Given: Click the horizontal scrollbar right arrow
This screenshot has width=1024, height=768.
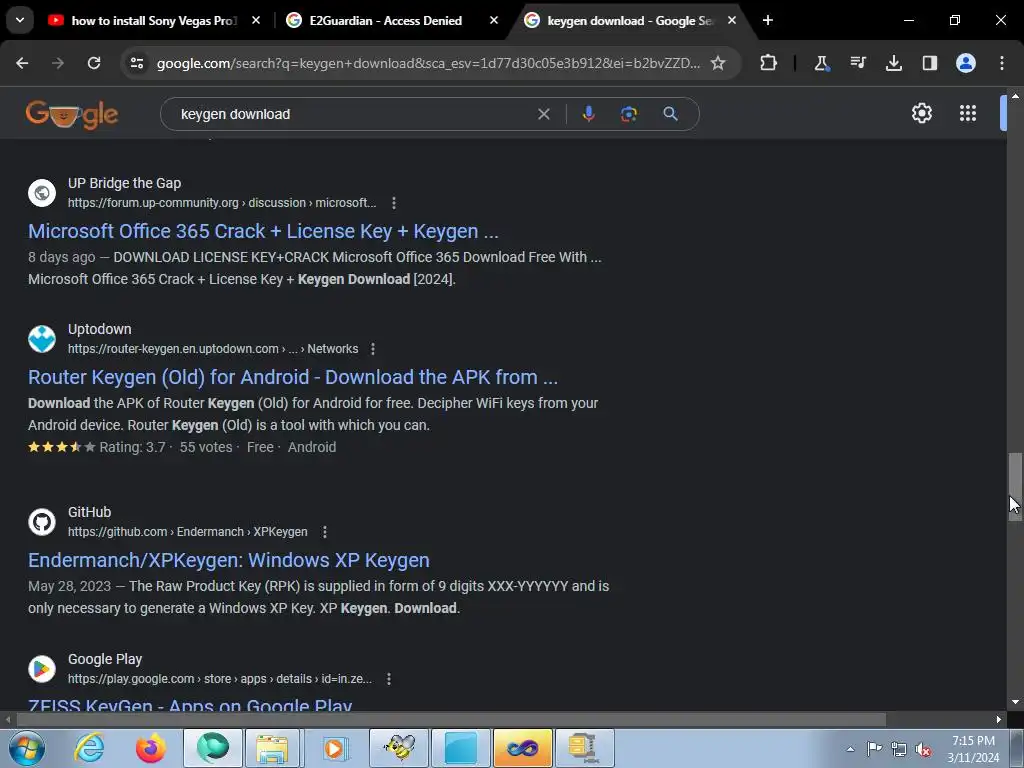Looking at the screenshot, I should tap(999, 720).
